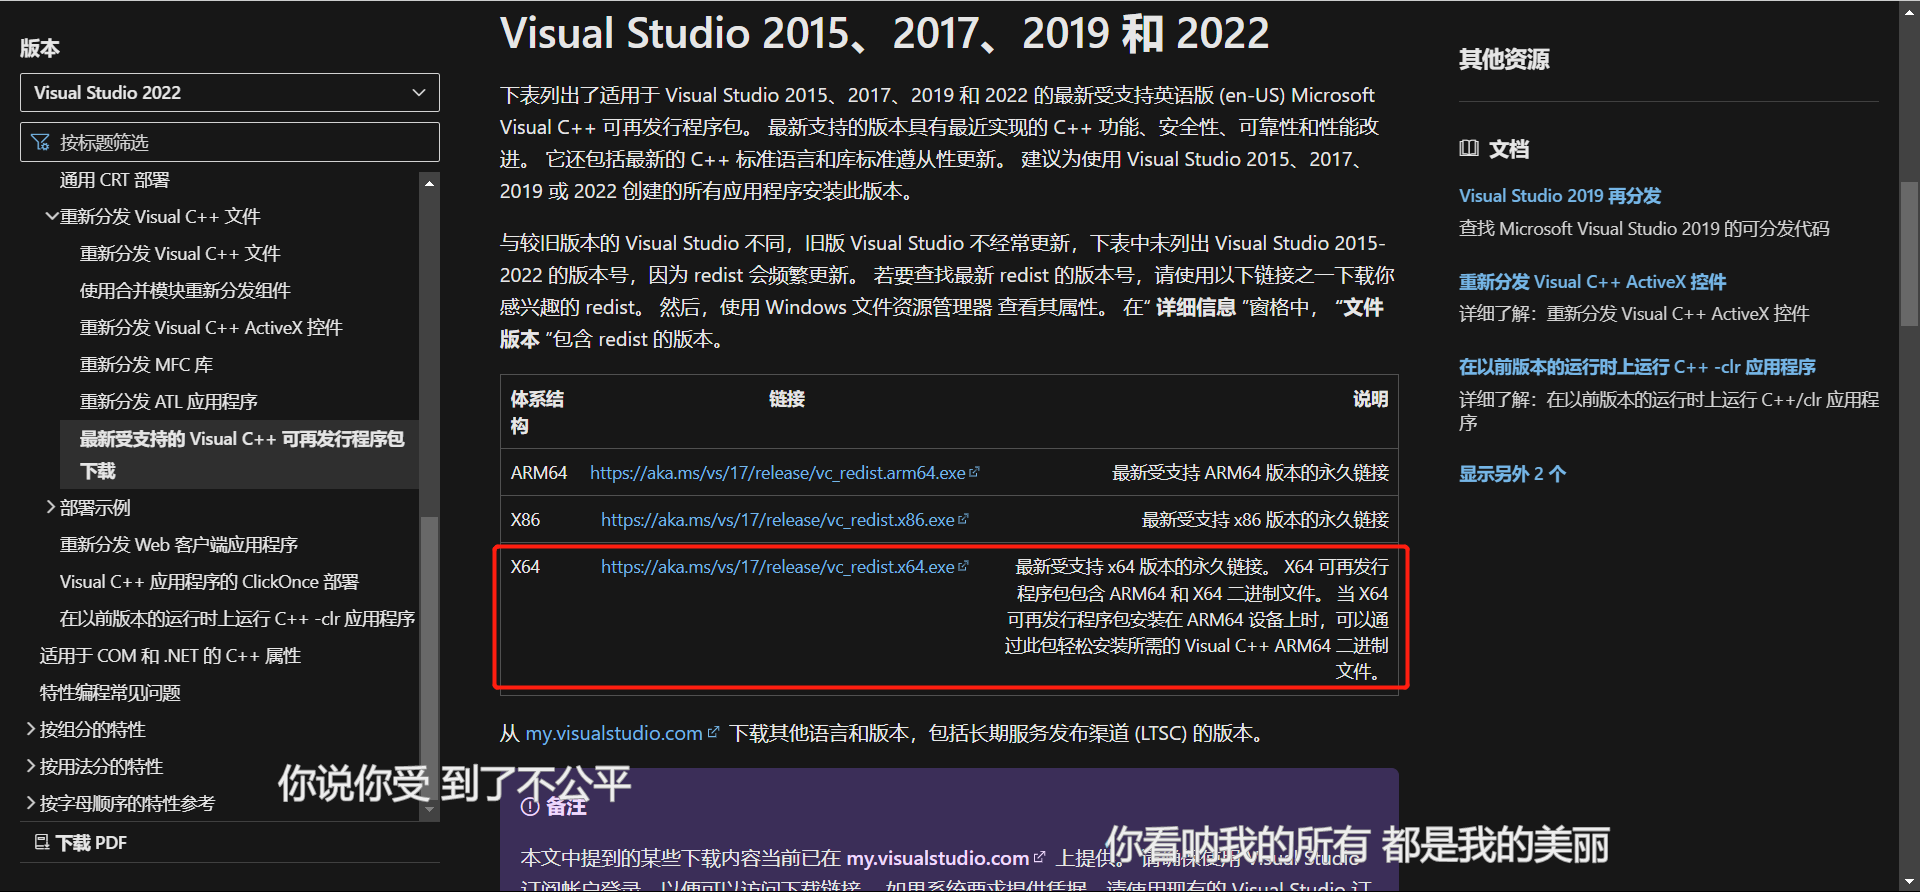
Task: Click external-link icon after my.visualstudio.com below table
Action: pos(713,733)
